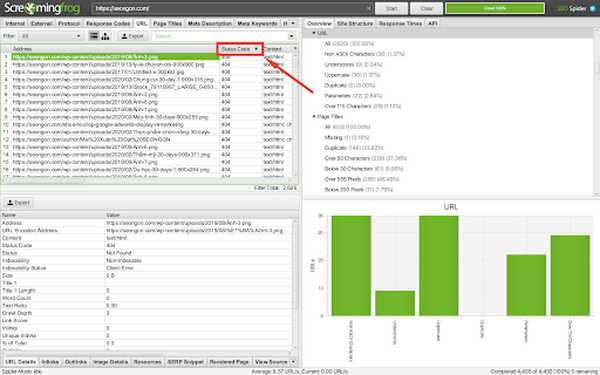Click the Clear button
This screenshot has height=375, width=600.
(427, 8)
